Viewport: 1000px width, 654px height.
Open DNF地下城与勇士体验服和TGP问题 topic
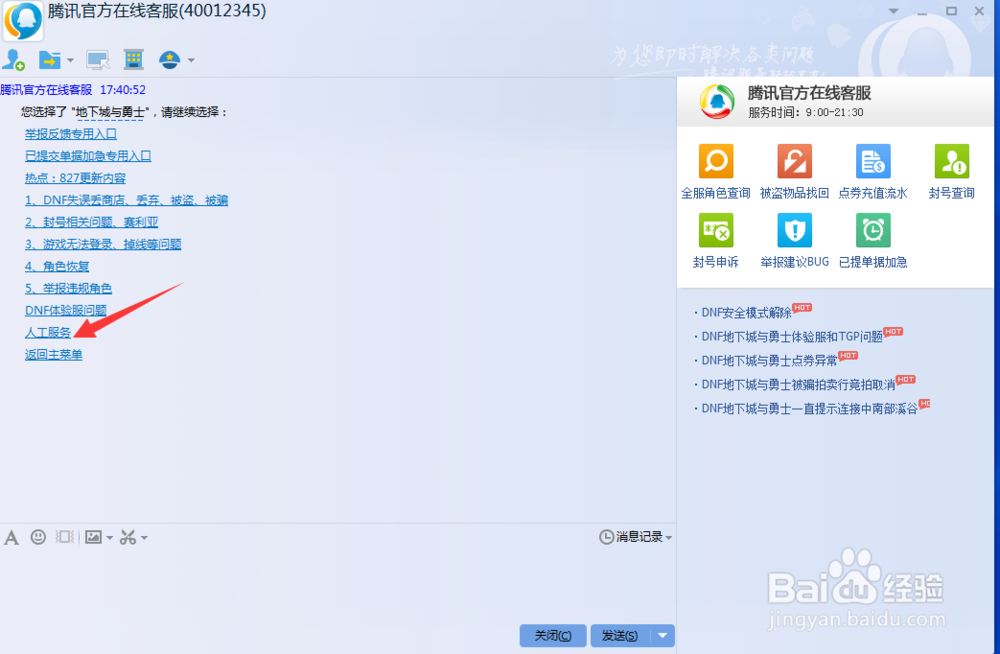click(791, 336)
